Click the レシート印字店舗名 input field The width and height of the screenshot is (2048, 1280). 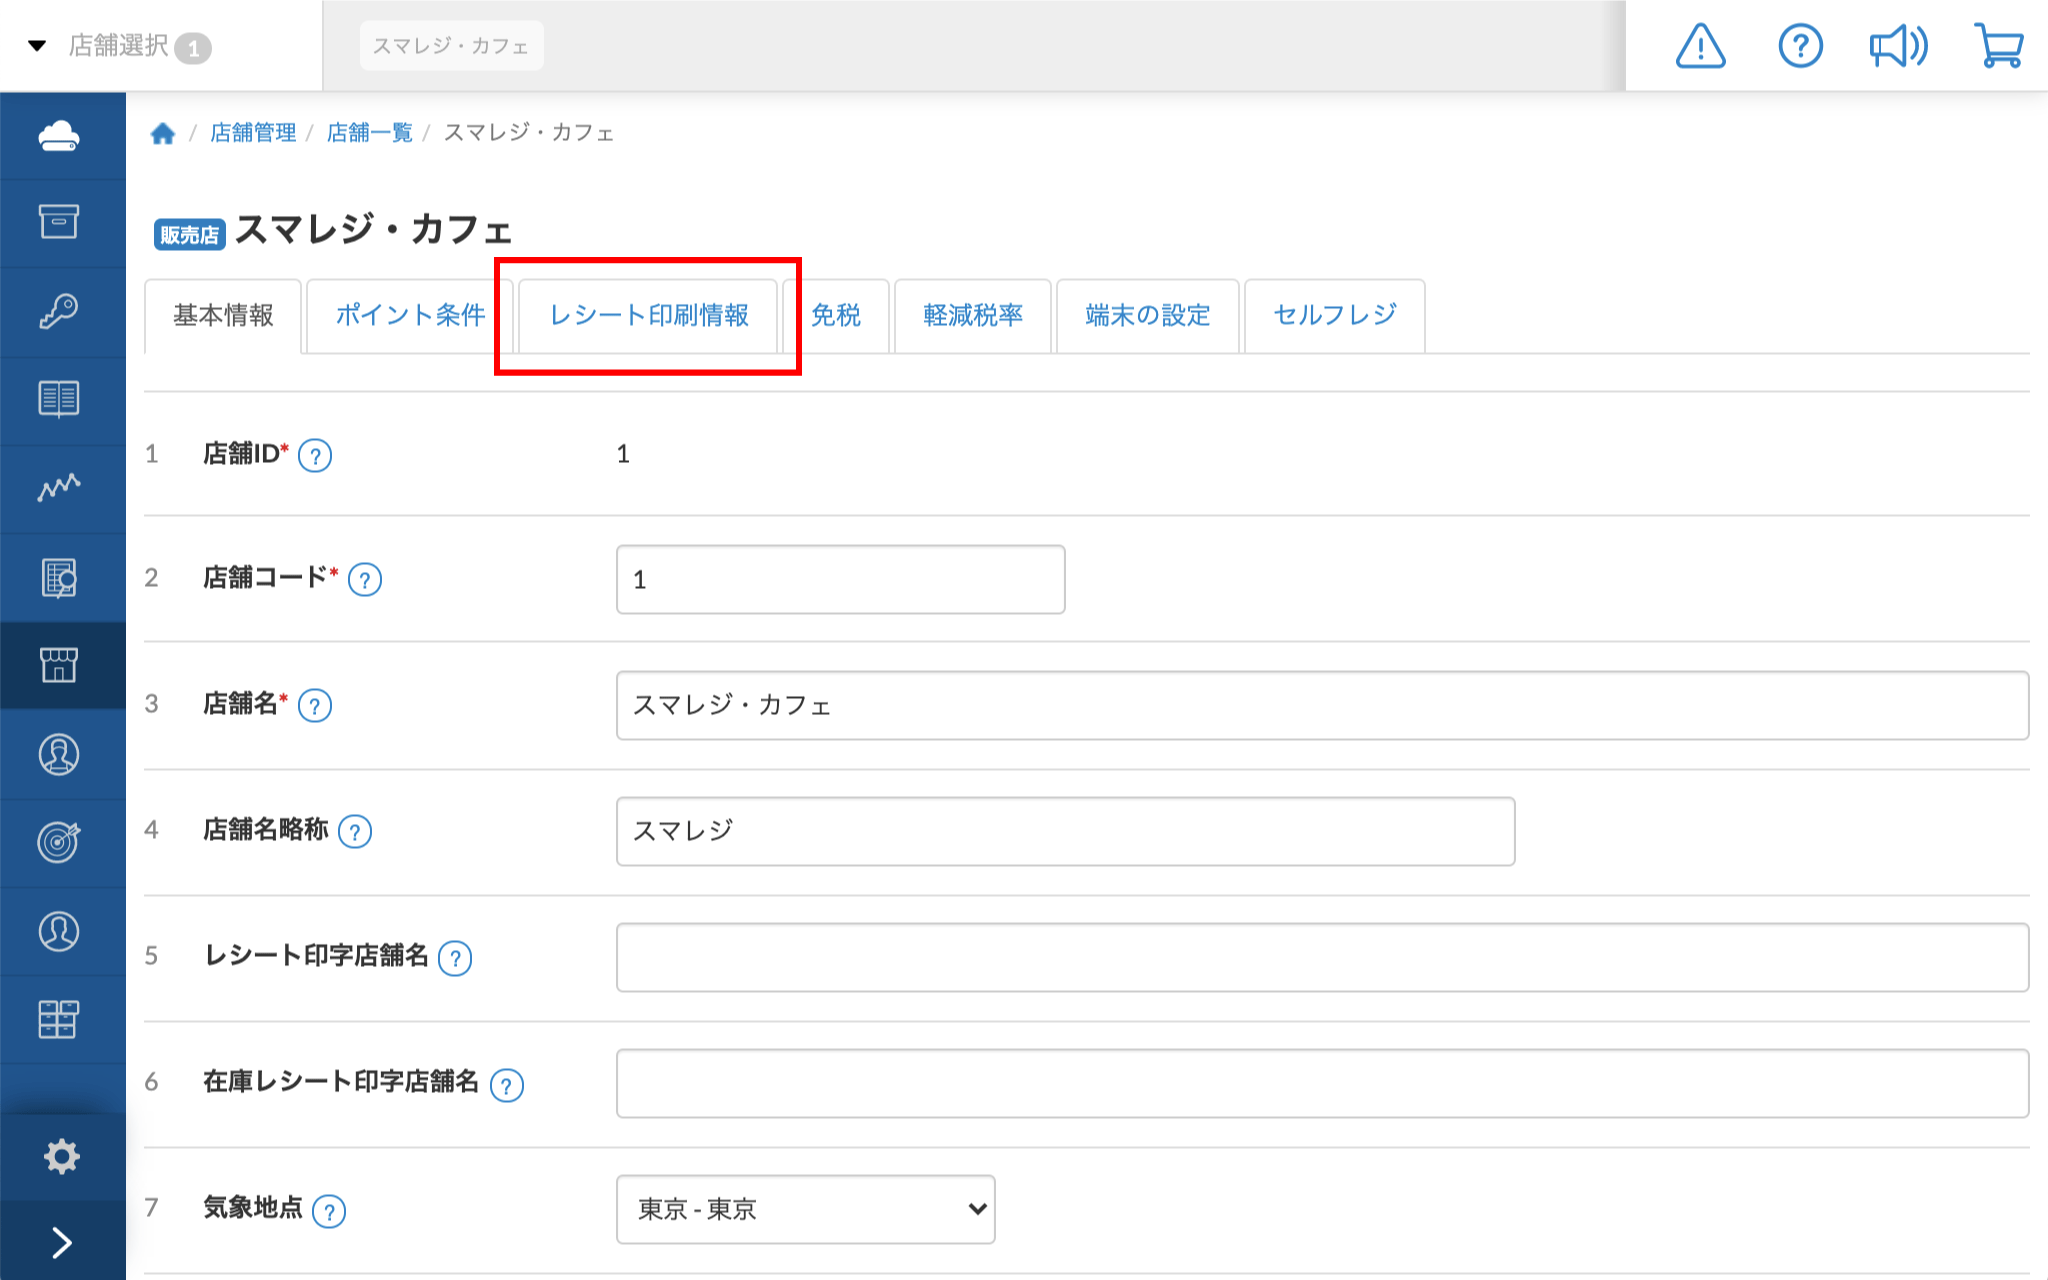click(x=1321, y=957)
